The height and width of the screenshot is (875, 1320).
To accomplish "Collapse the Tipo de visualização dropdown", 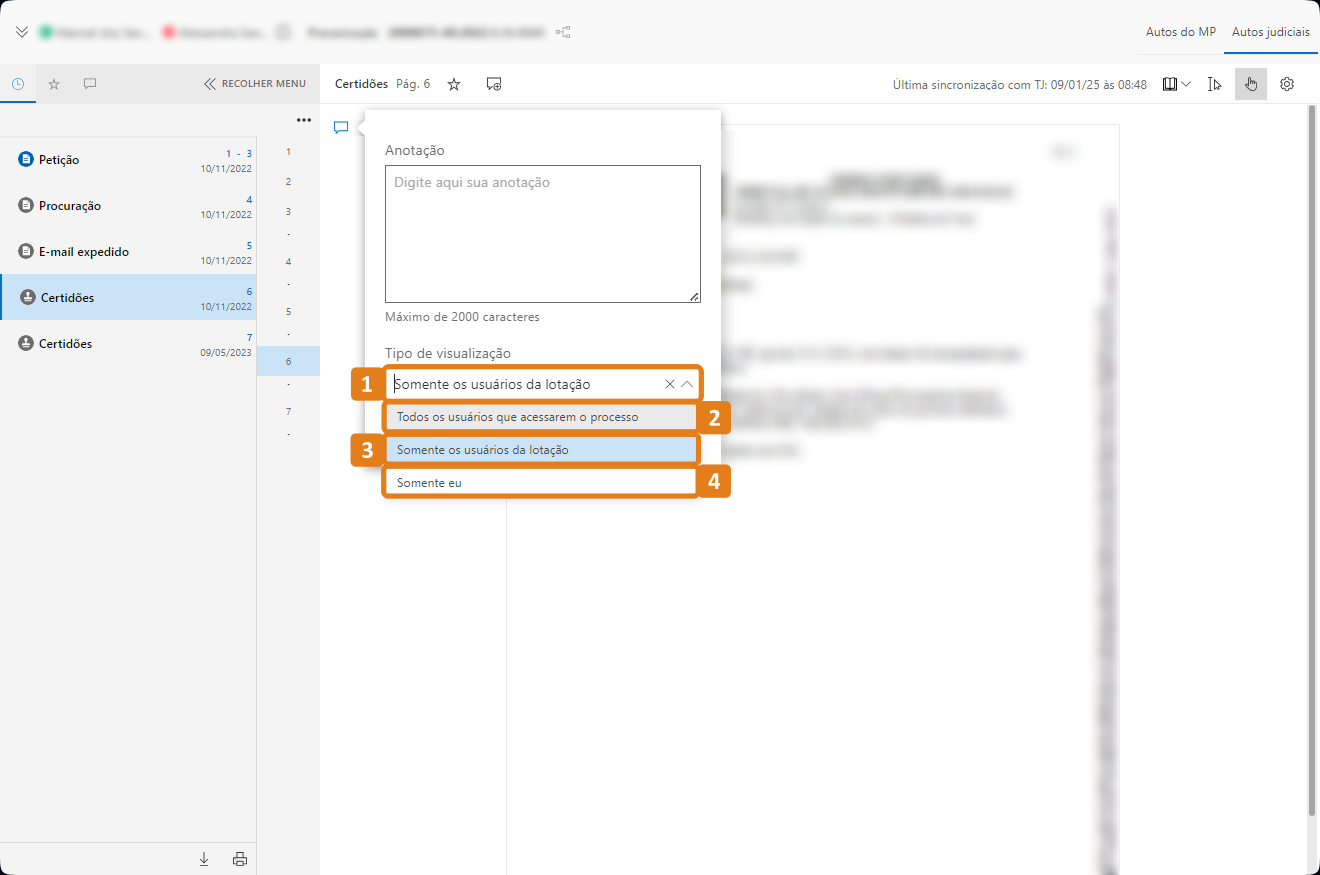I will coord(687,384).
